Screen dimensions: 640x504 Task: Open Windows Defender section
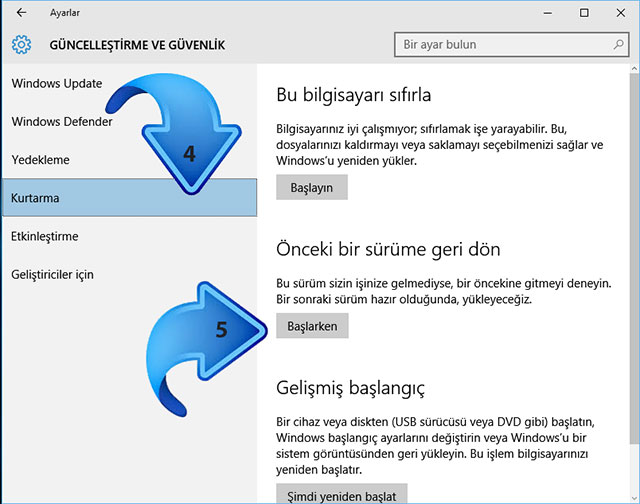pyautogui.click(x=62, y=122)
